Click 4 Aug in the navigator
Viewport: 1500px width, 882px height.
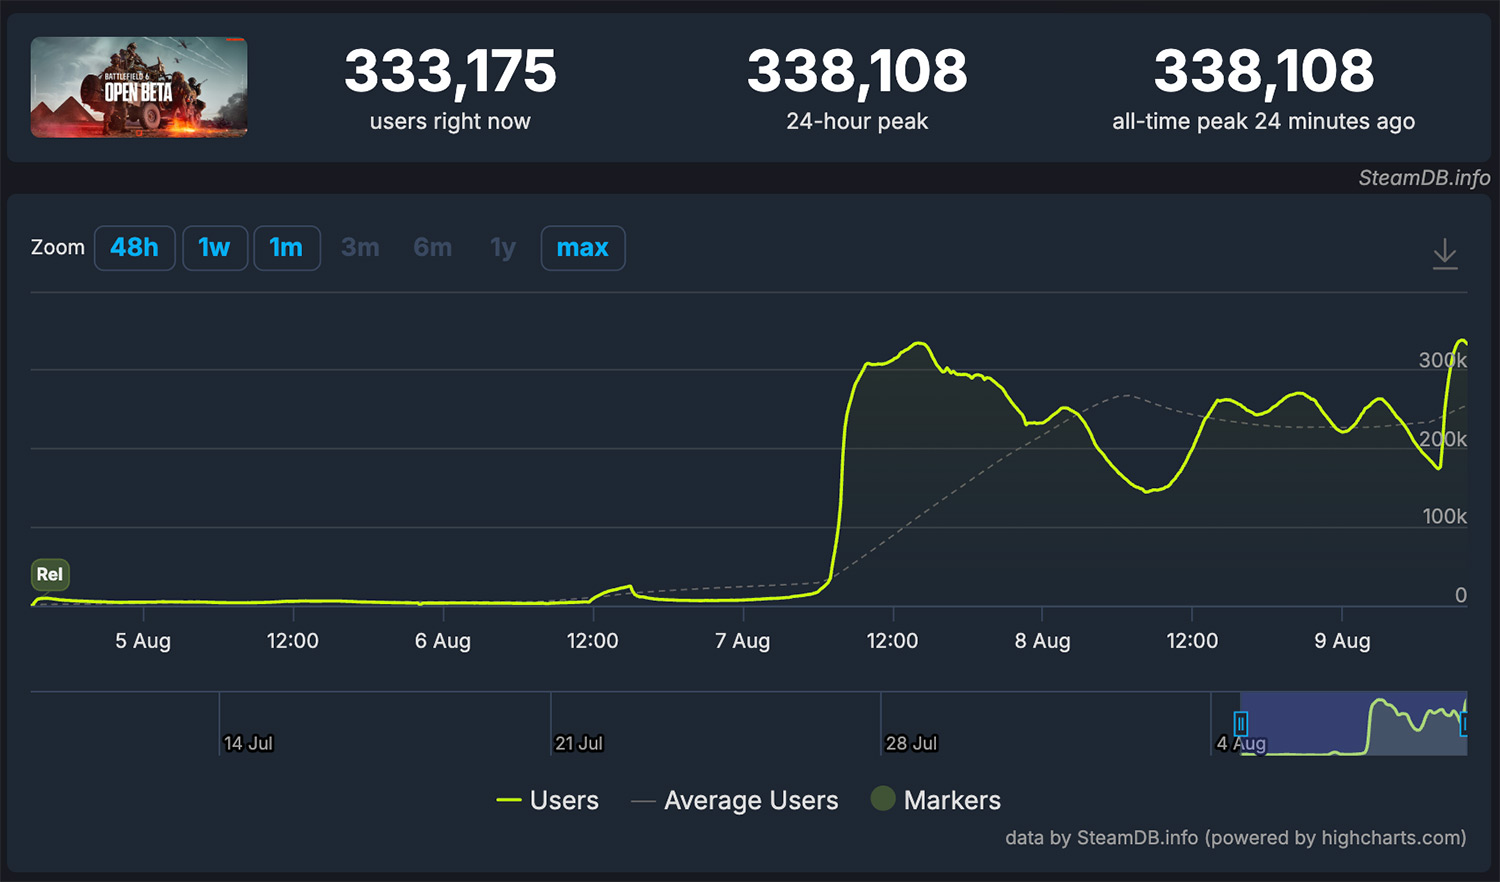click(1241, 743)
